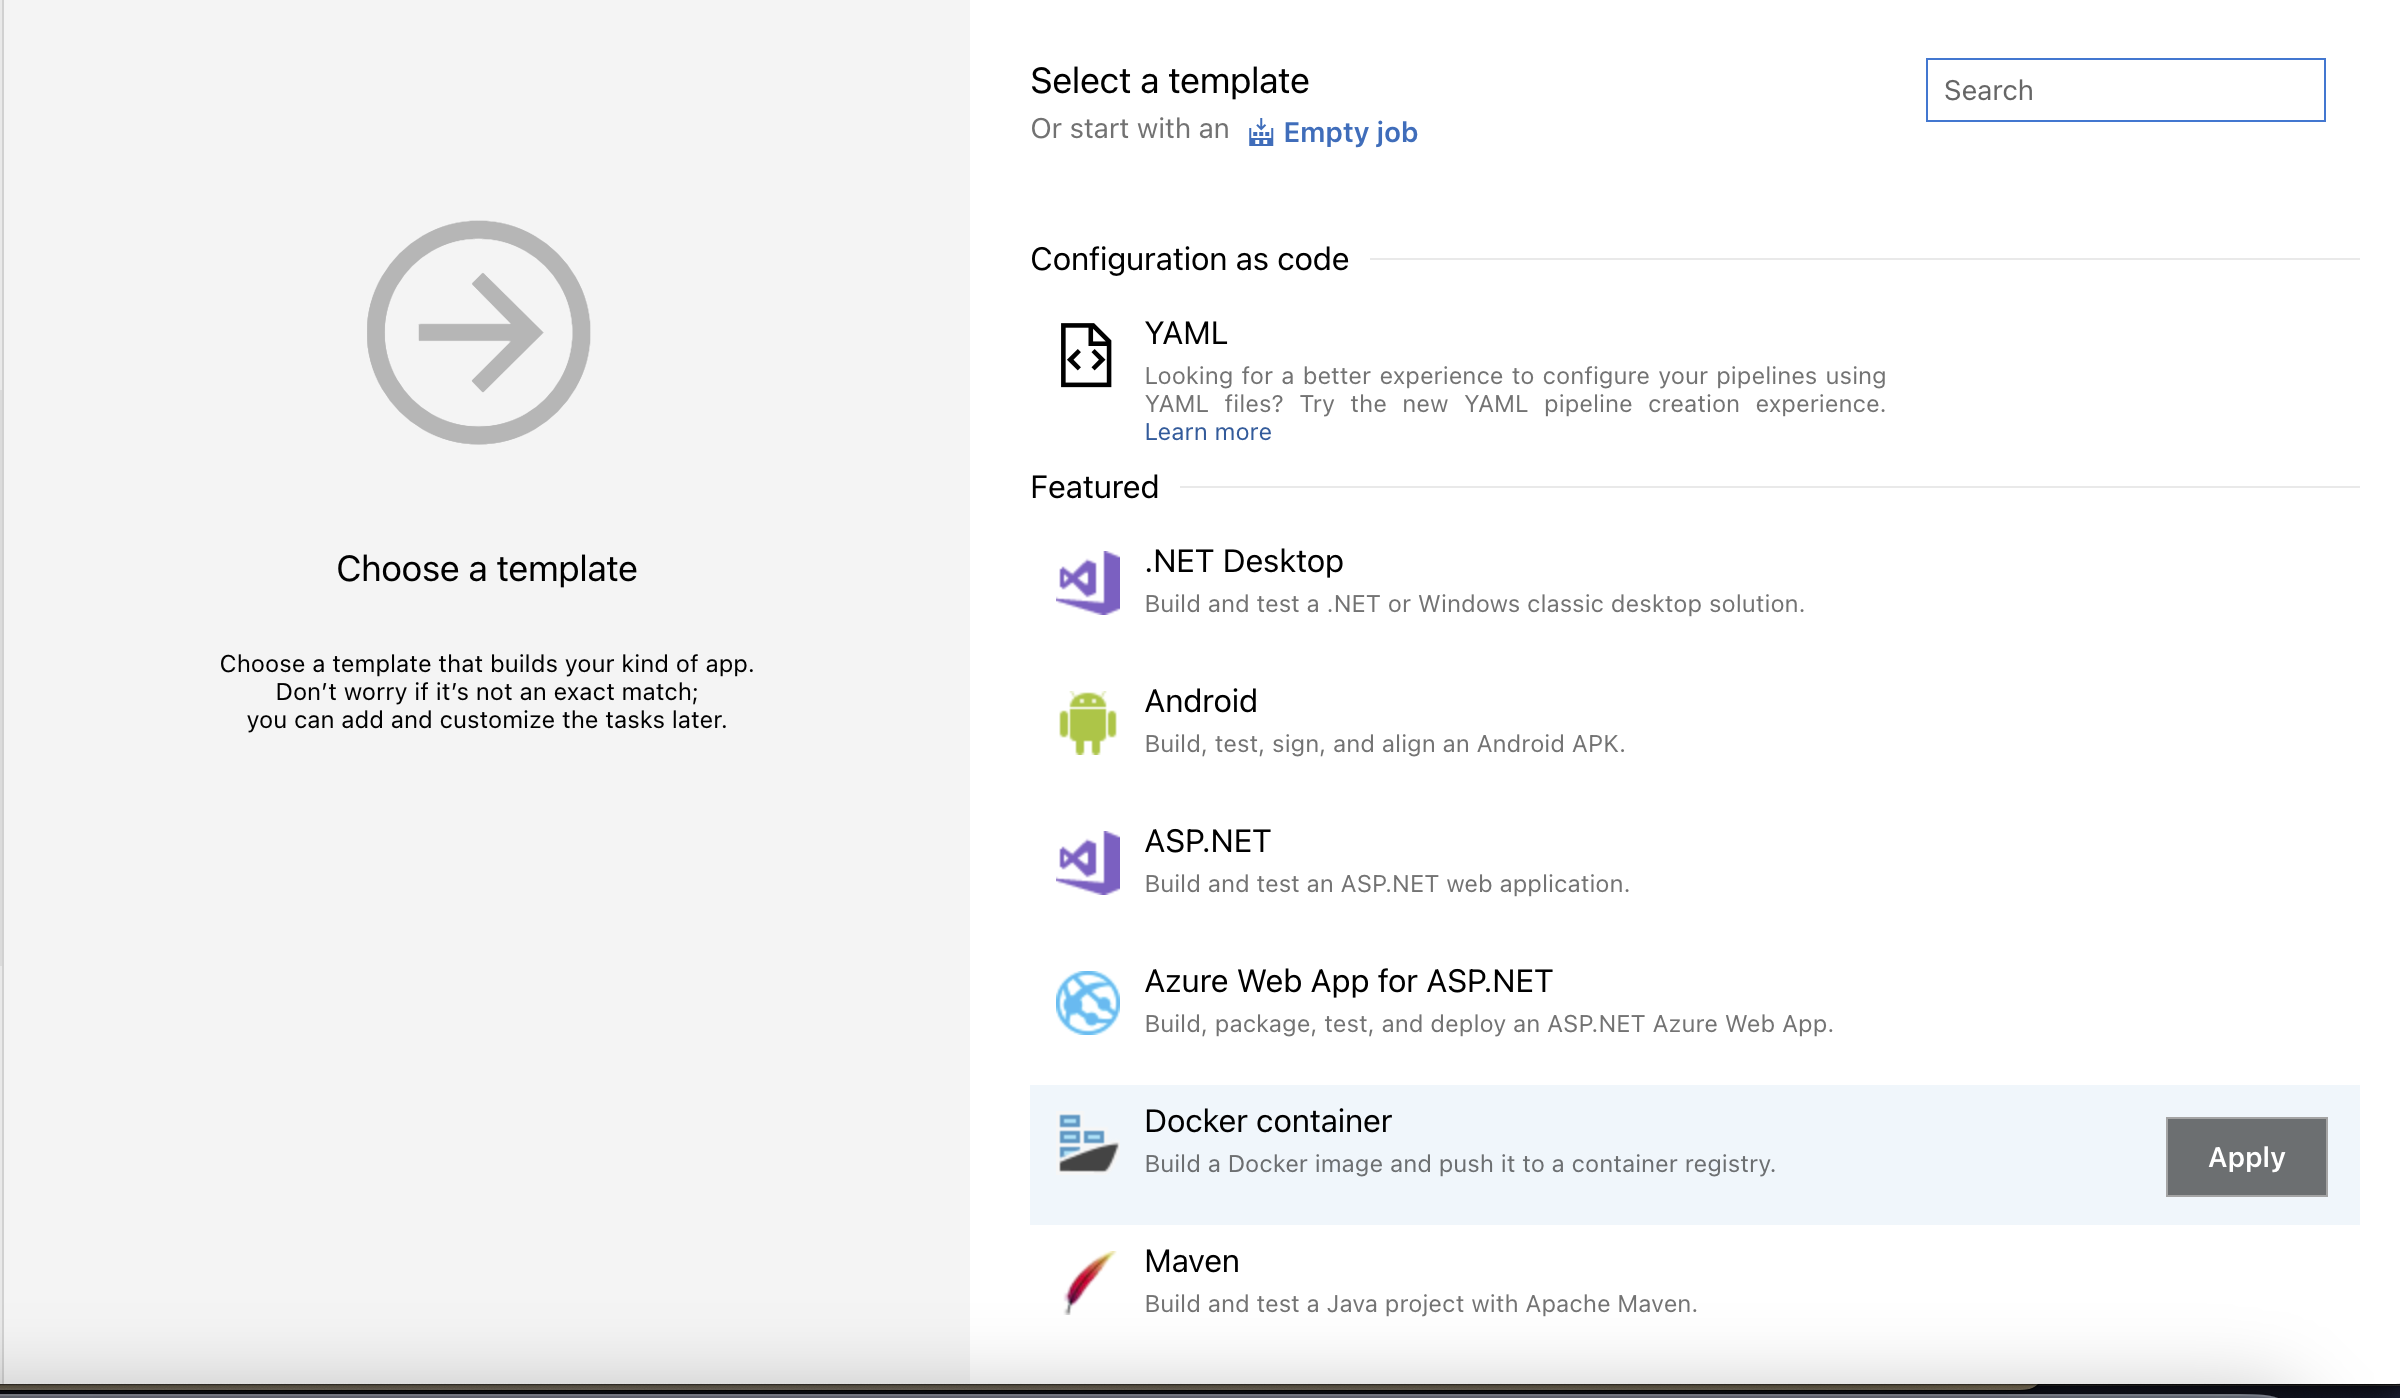Click the .NET Desktop Visual Studio icon

pos(1088,582)
